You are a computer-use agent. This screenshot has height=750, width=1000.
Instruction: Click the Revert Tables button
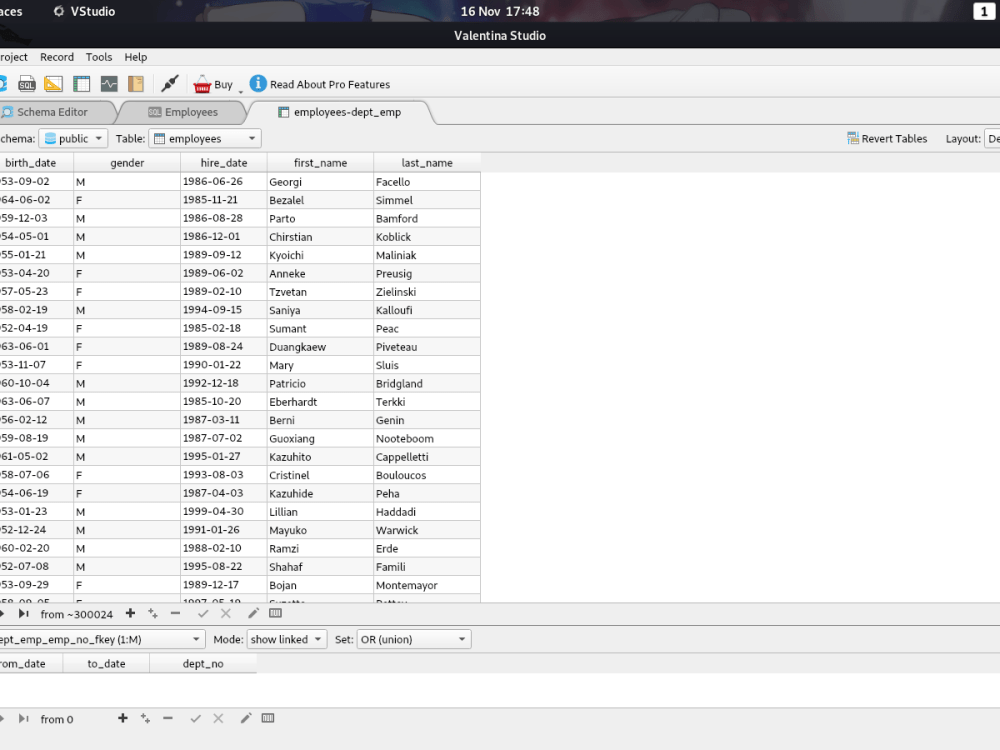887,138
